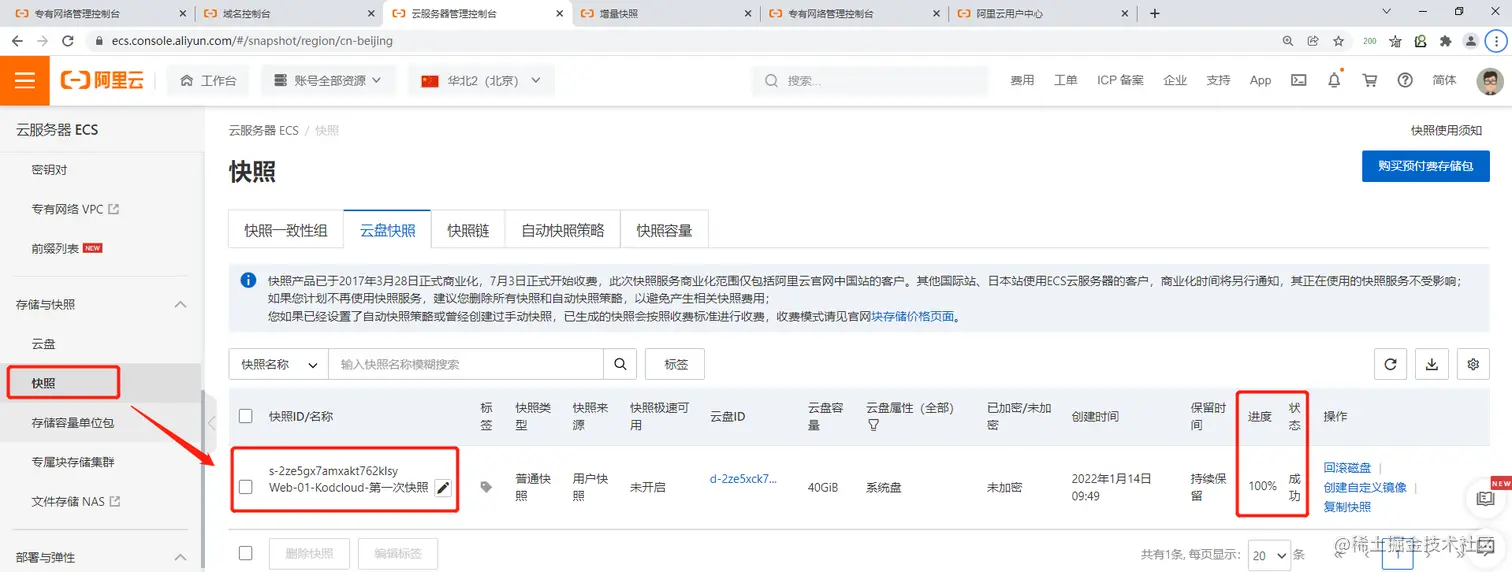Open 块存储价格页面 link

tap(913, 317)
